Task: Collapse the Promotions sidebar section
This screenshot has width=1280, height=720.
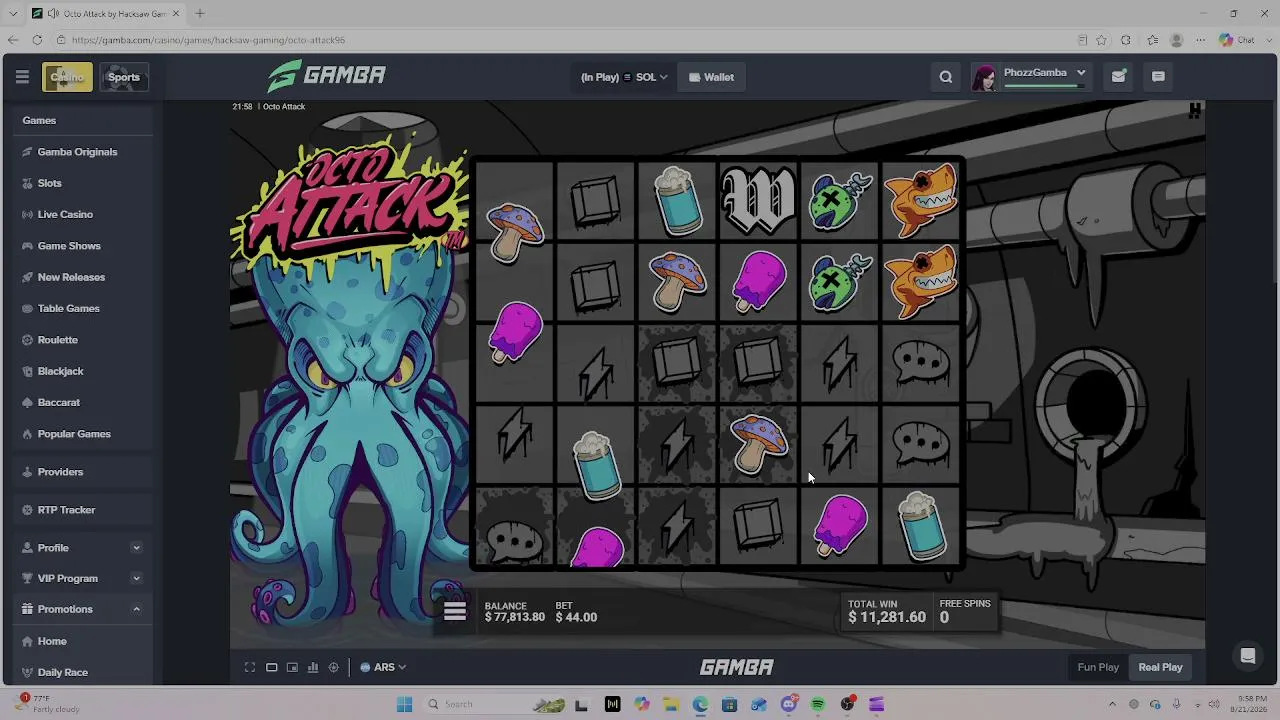Action: coord(136,609)
